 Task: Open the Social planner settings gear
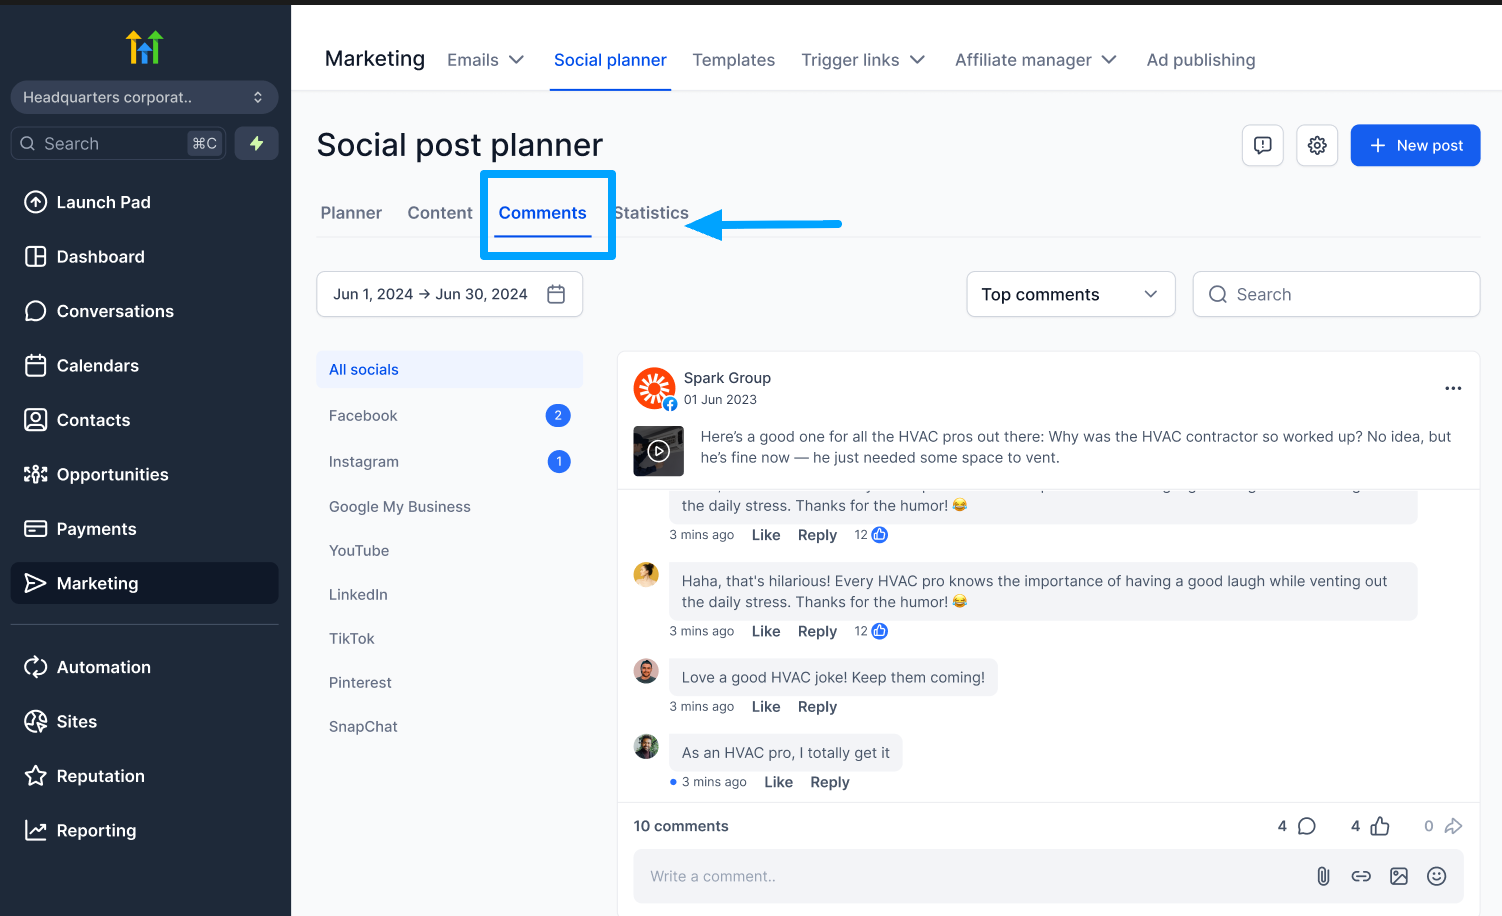[1317, 145]
